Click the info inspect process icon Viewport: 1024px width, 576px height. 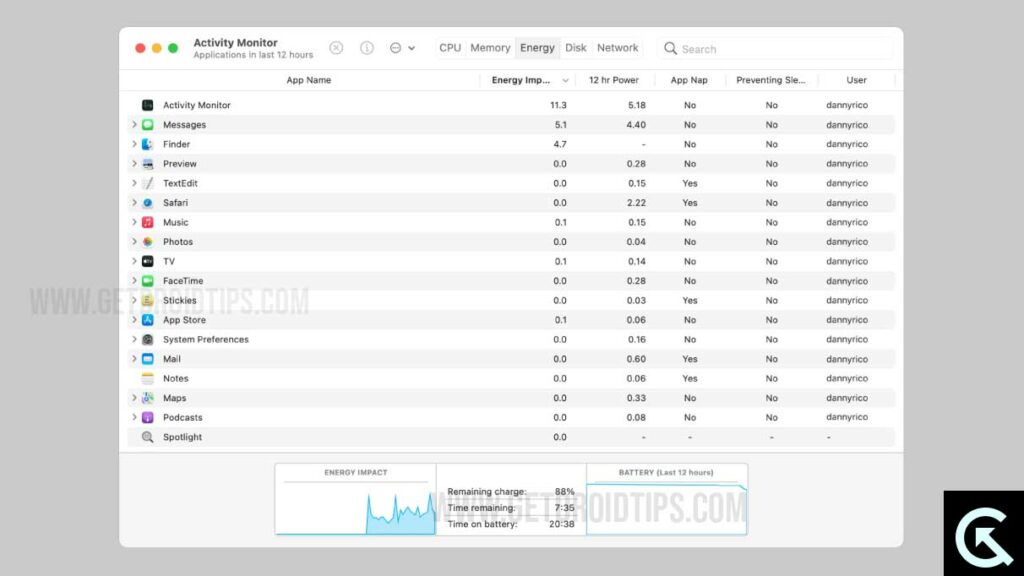[366, 48]
